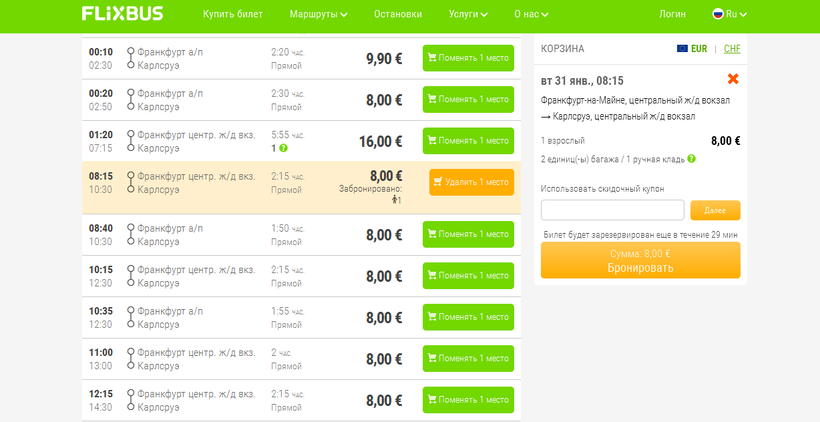This screenshot has width=820, height=422.
Task: Click the Russian flag language icon
Action: click(717, 14)
